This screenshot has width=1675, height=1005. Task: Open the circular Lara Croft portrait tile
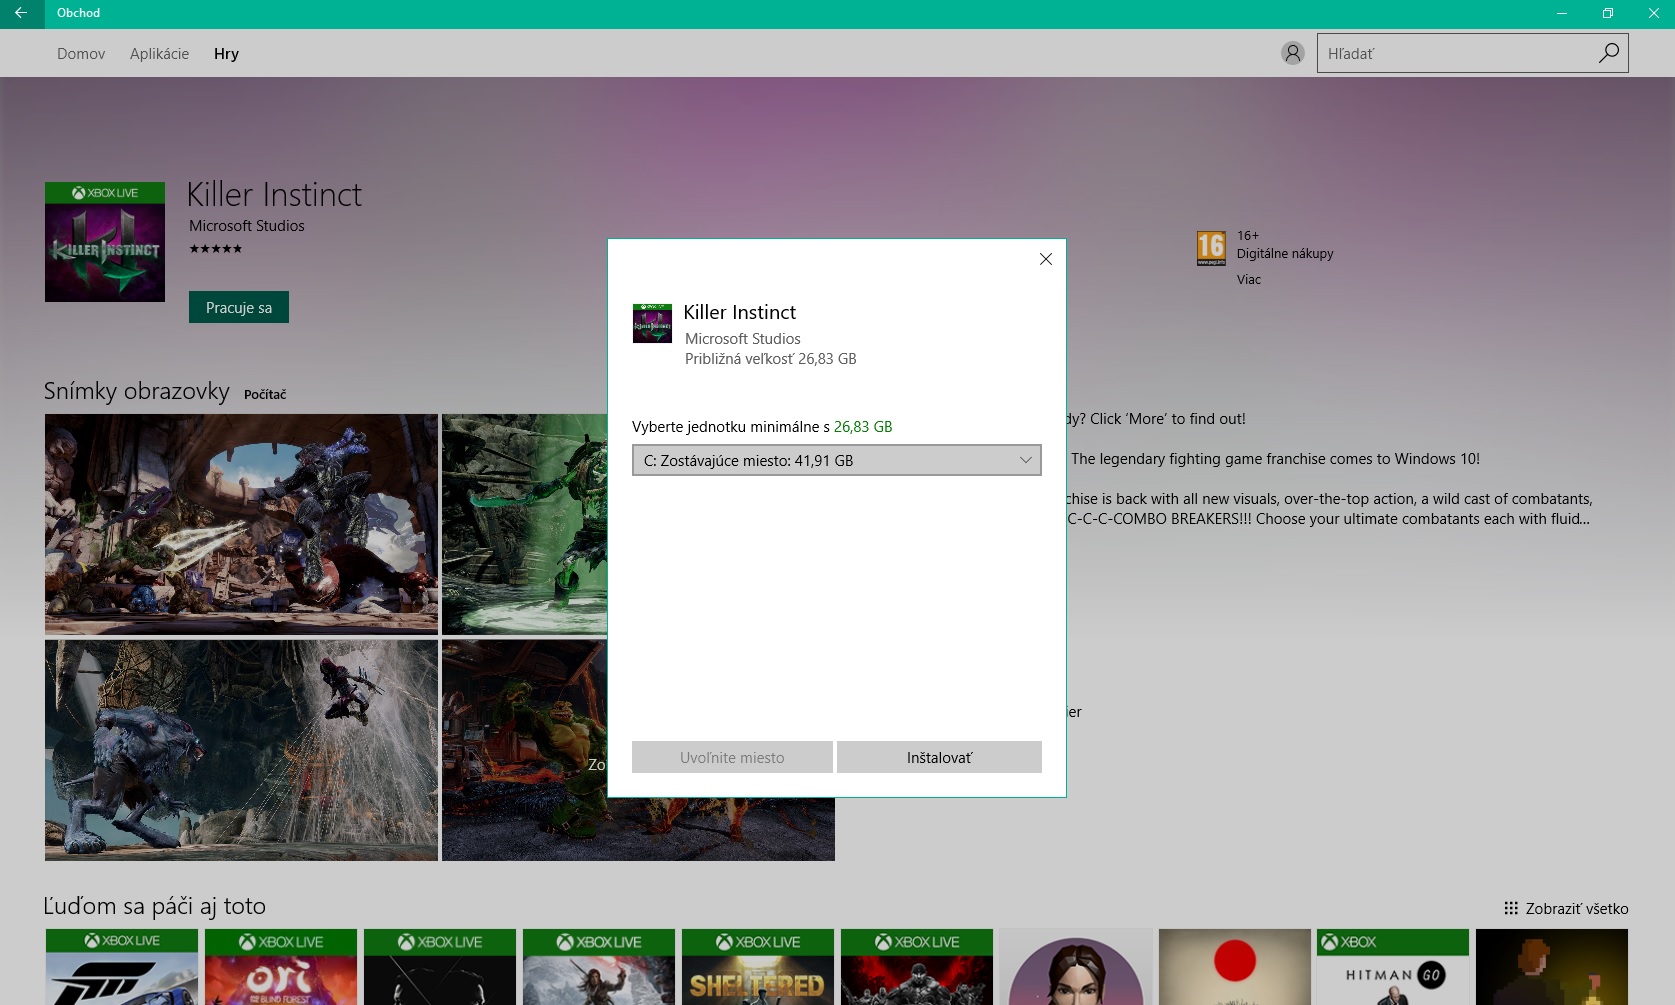tap(1076, 967)
